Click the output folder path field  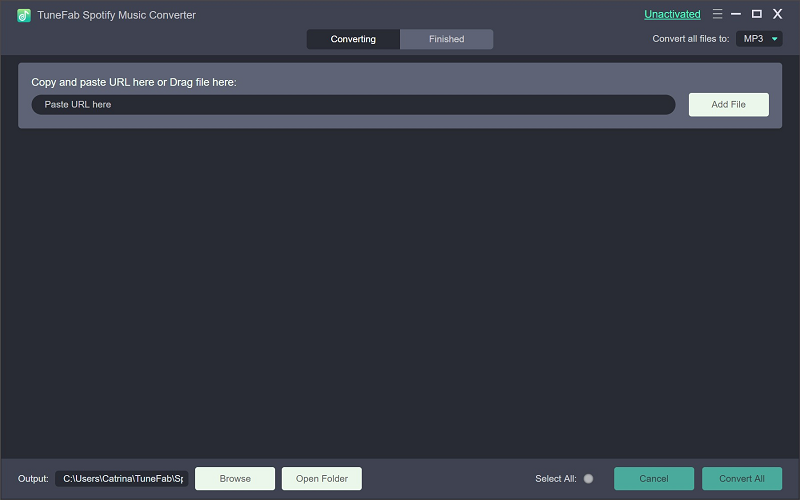(x=121, y=479)
